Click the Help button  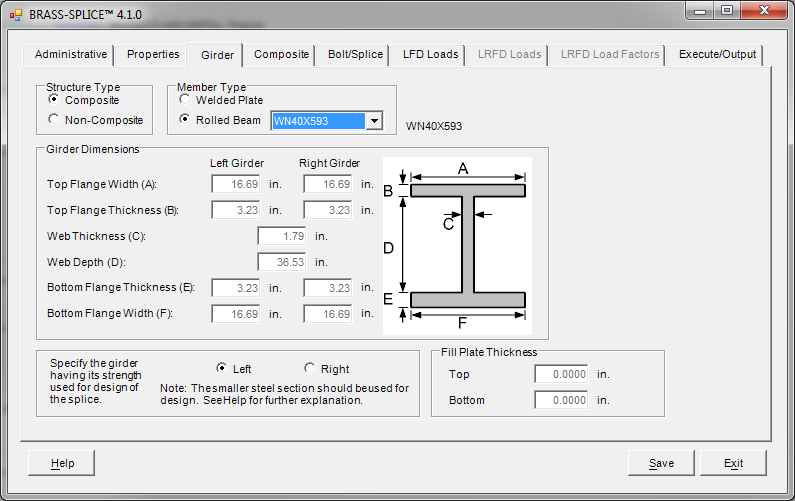(61, 463)
